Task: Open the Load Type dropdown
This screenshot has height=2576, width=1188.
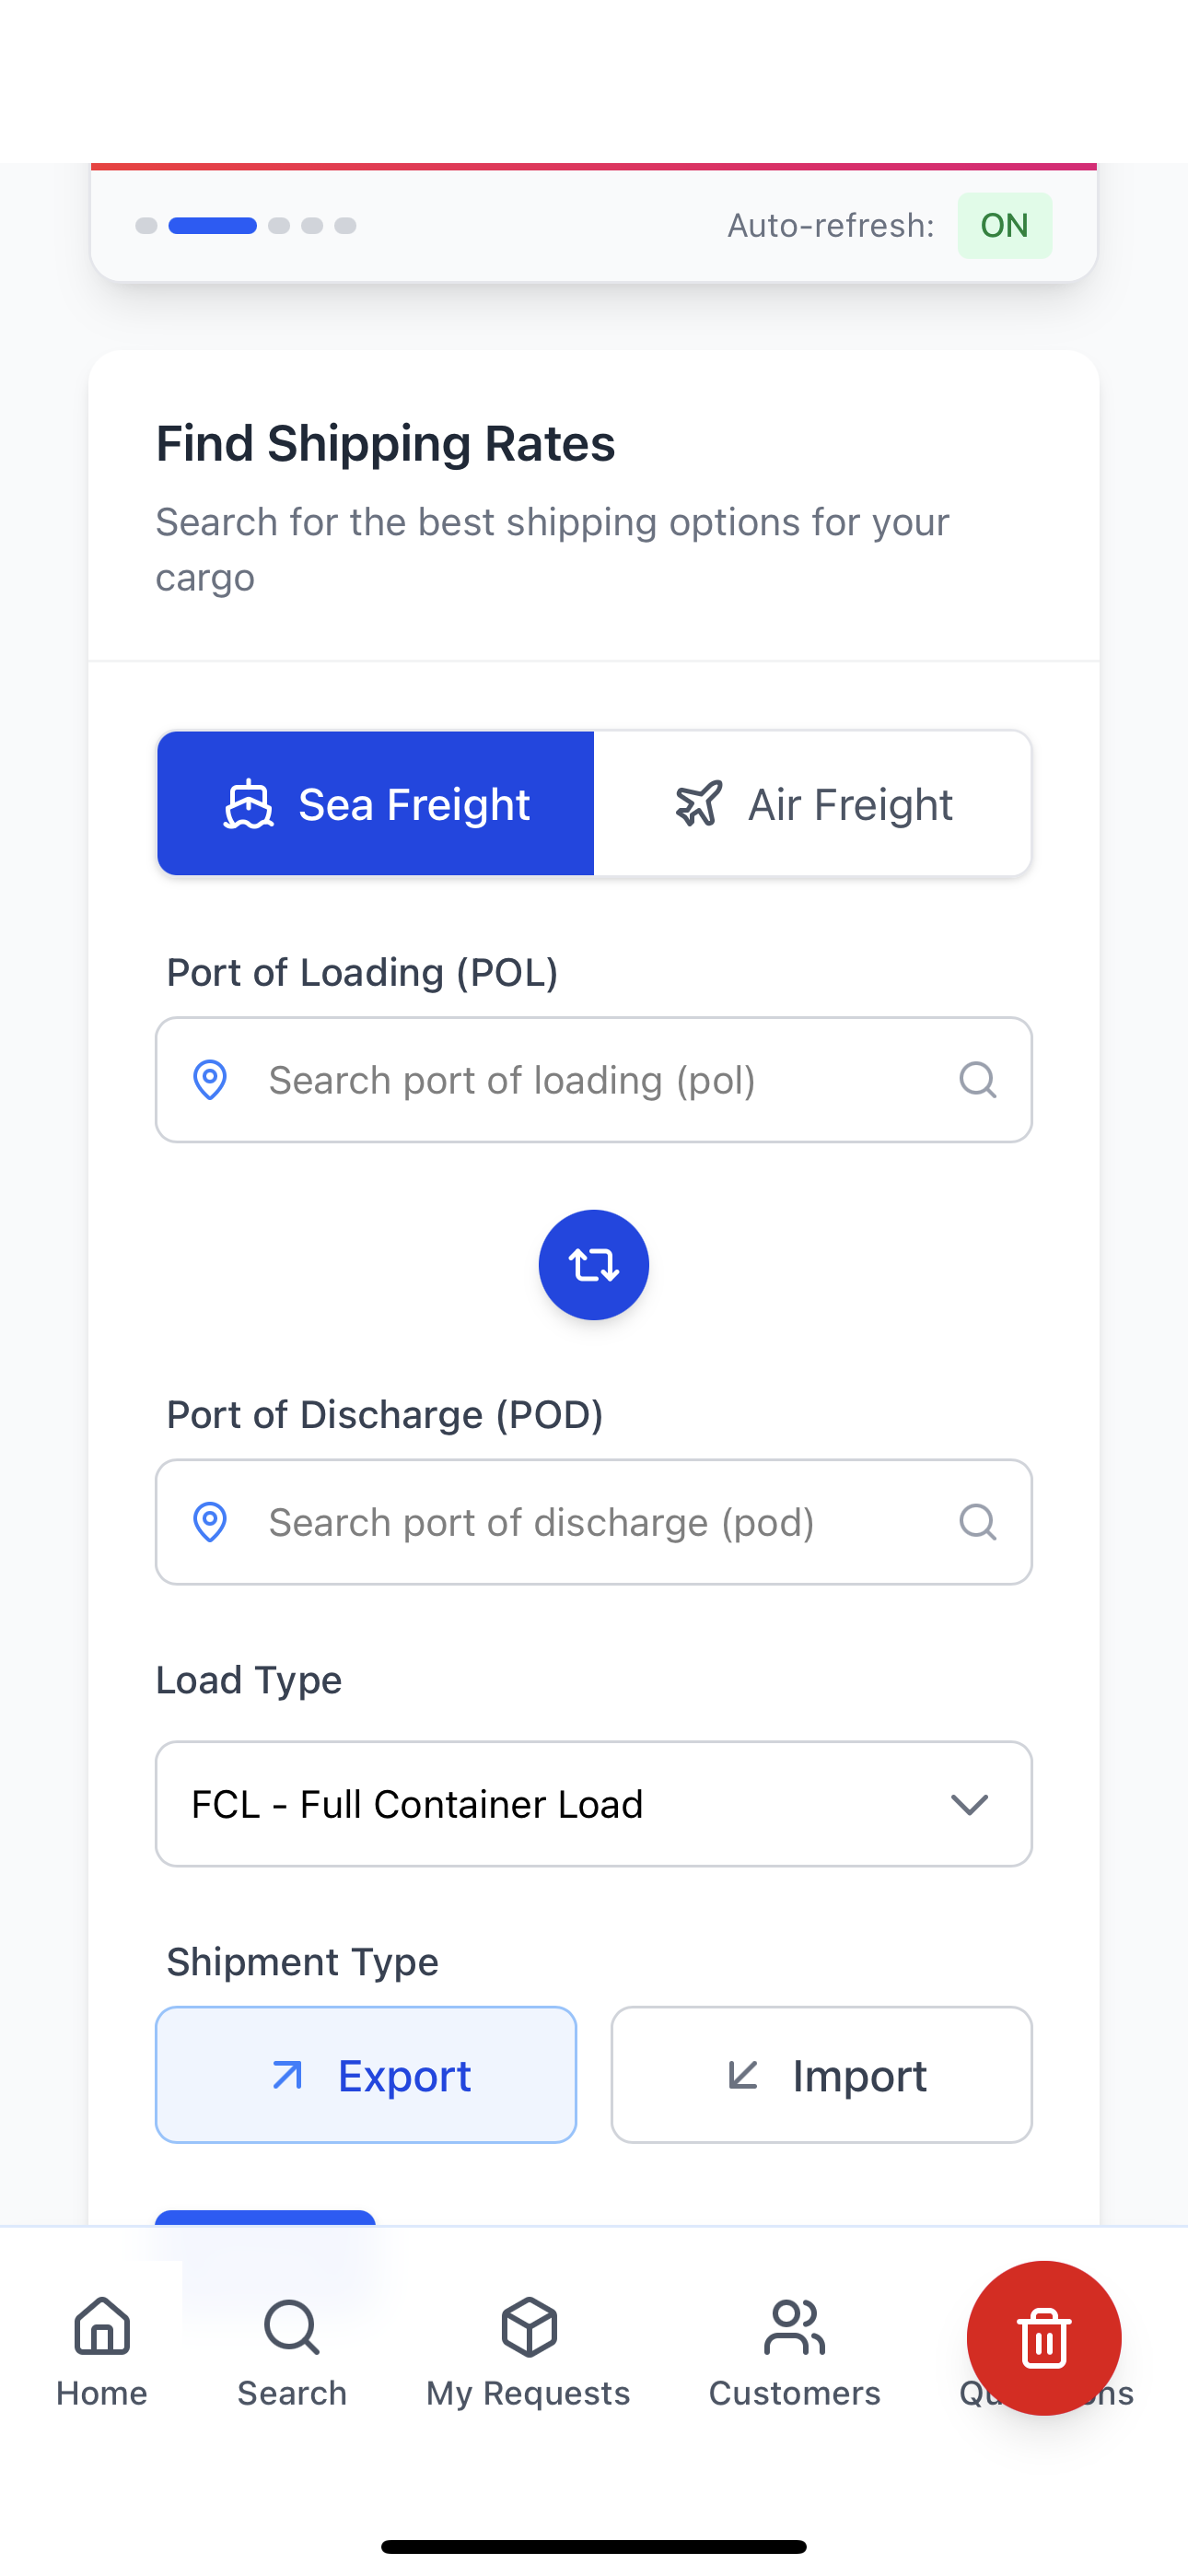Action: 593,1804
